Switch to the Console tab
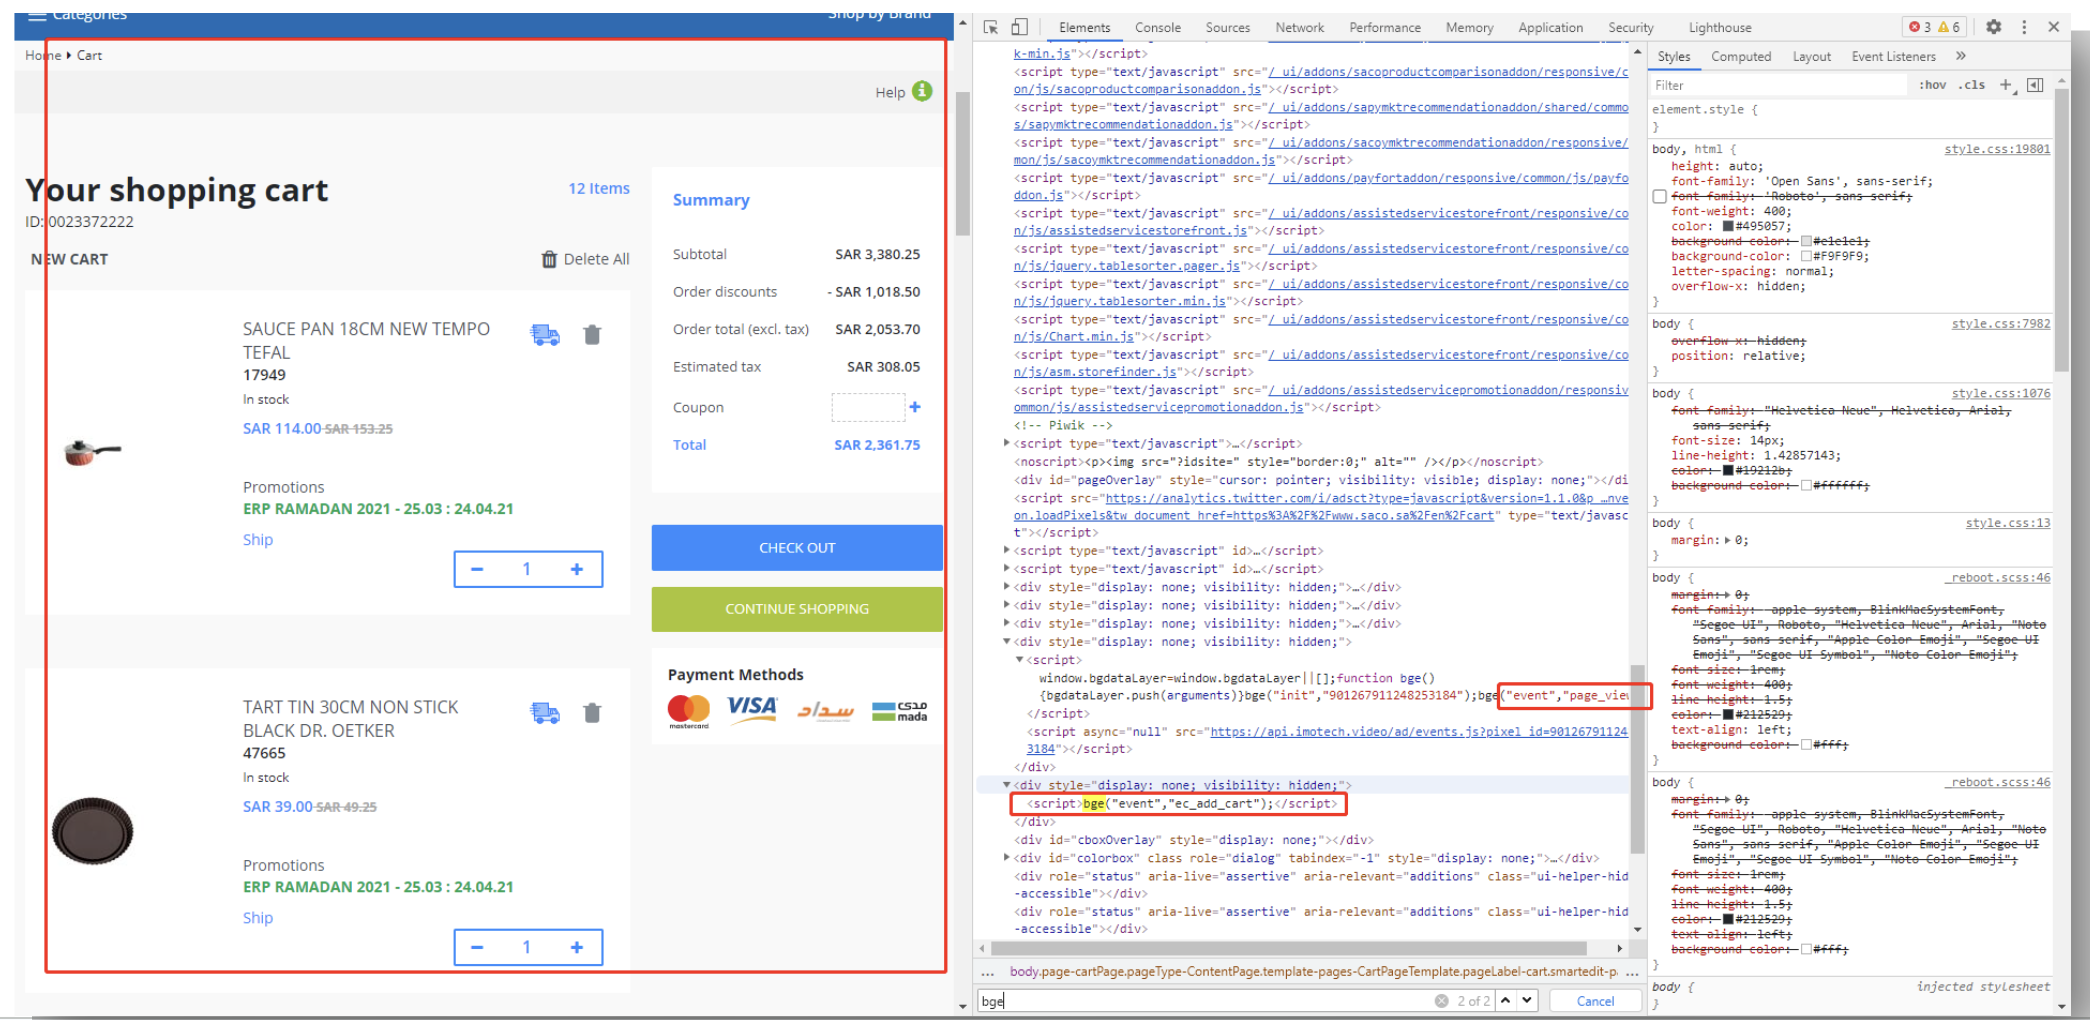Screen dimensions: 2090x1020 [x=1158, y=27]
